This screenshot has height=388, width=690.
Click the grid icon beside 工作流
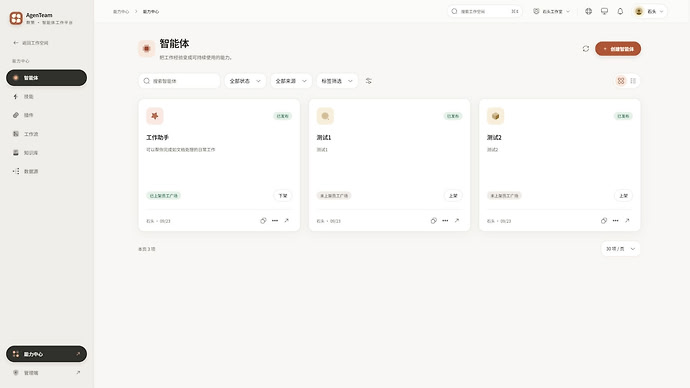[16, 134]
